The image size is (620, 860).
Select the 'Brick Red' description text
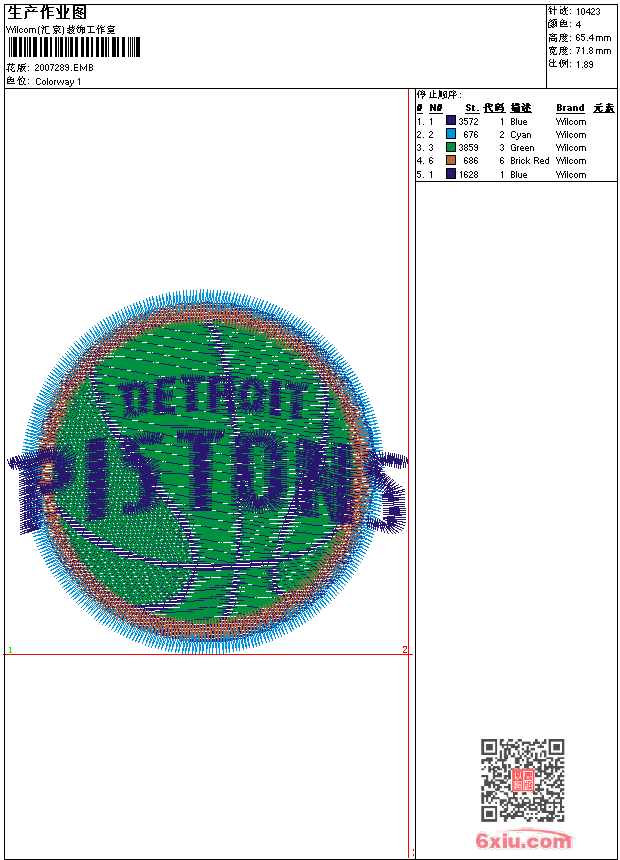click(529, 161)
